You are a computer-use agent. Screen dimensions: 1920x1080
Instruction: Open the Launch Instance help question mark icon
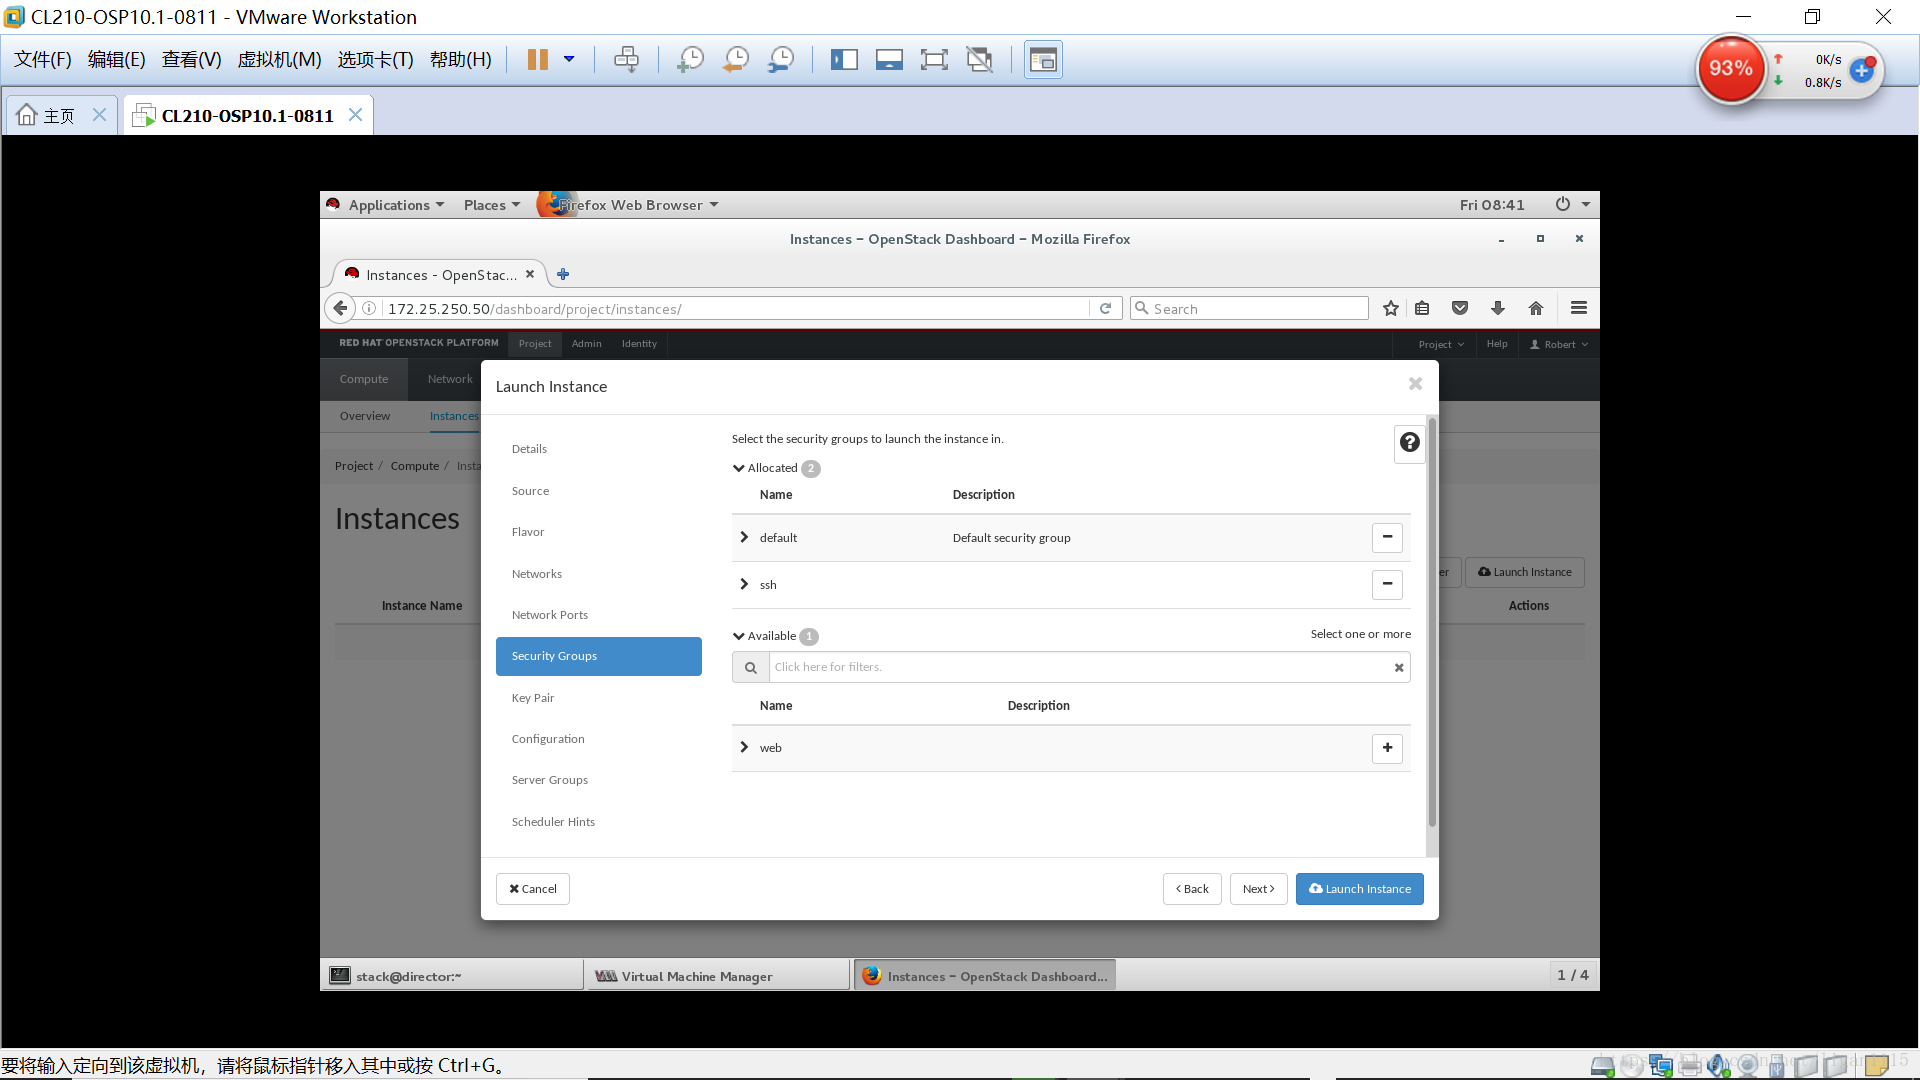tap(1409, 442)
